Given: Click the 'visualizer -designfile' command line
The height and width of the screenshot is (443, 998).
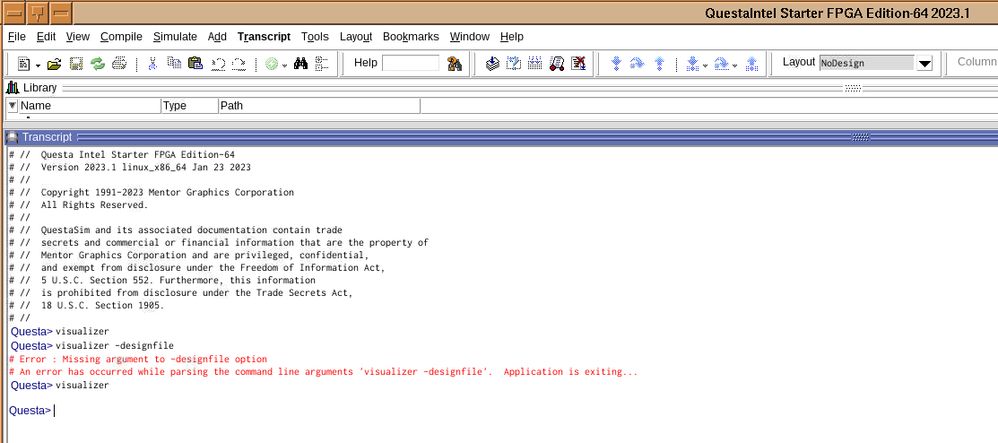Looking at the screenshot, I should pyautogui.click(x=115, y=346).
